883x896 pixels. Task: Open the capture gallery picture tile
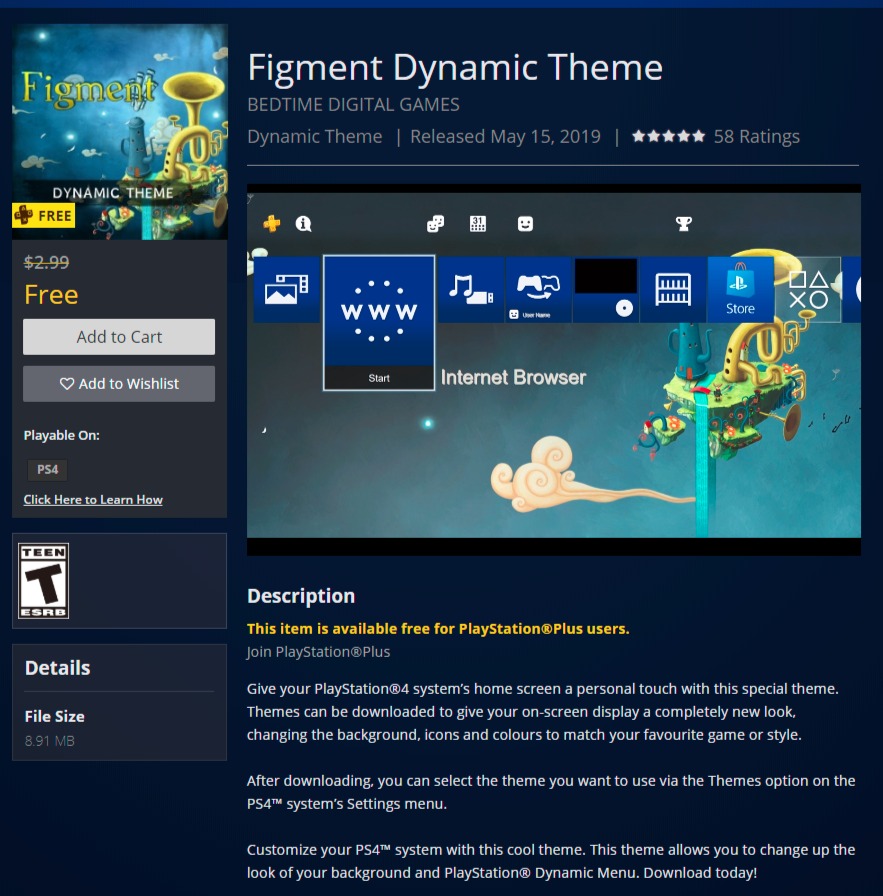pos(287,290)
